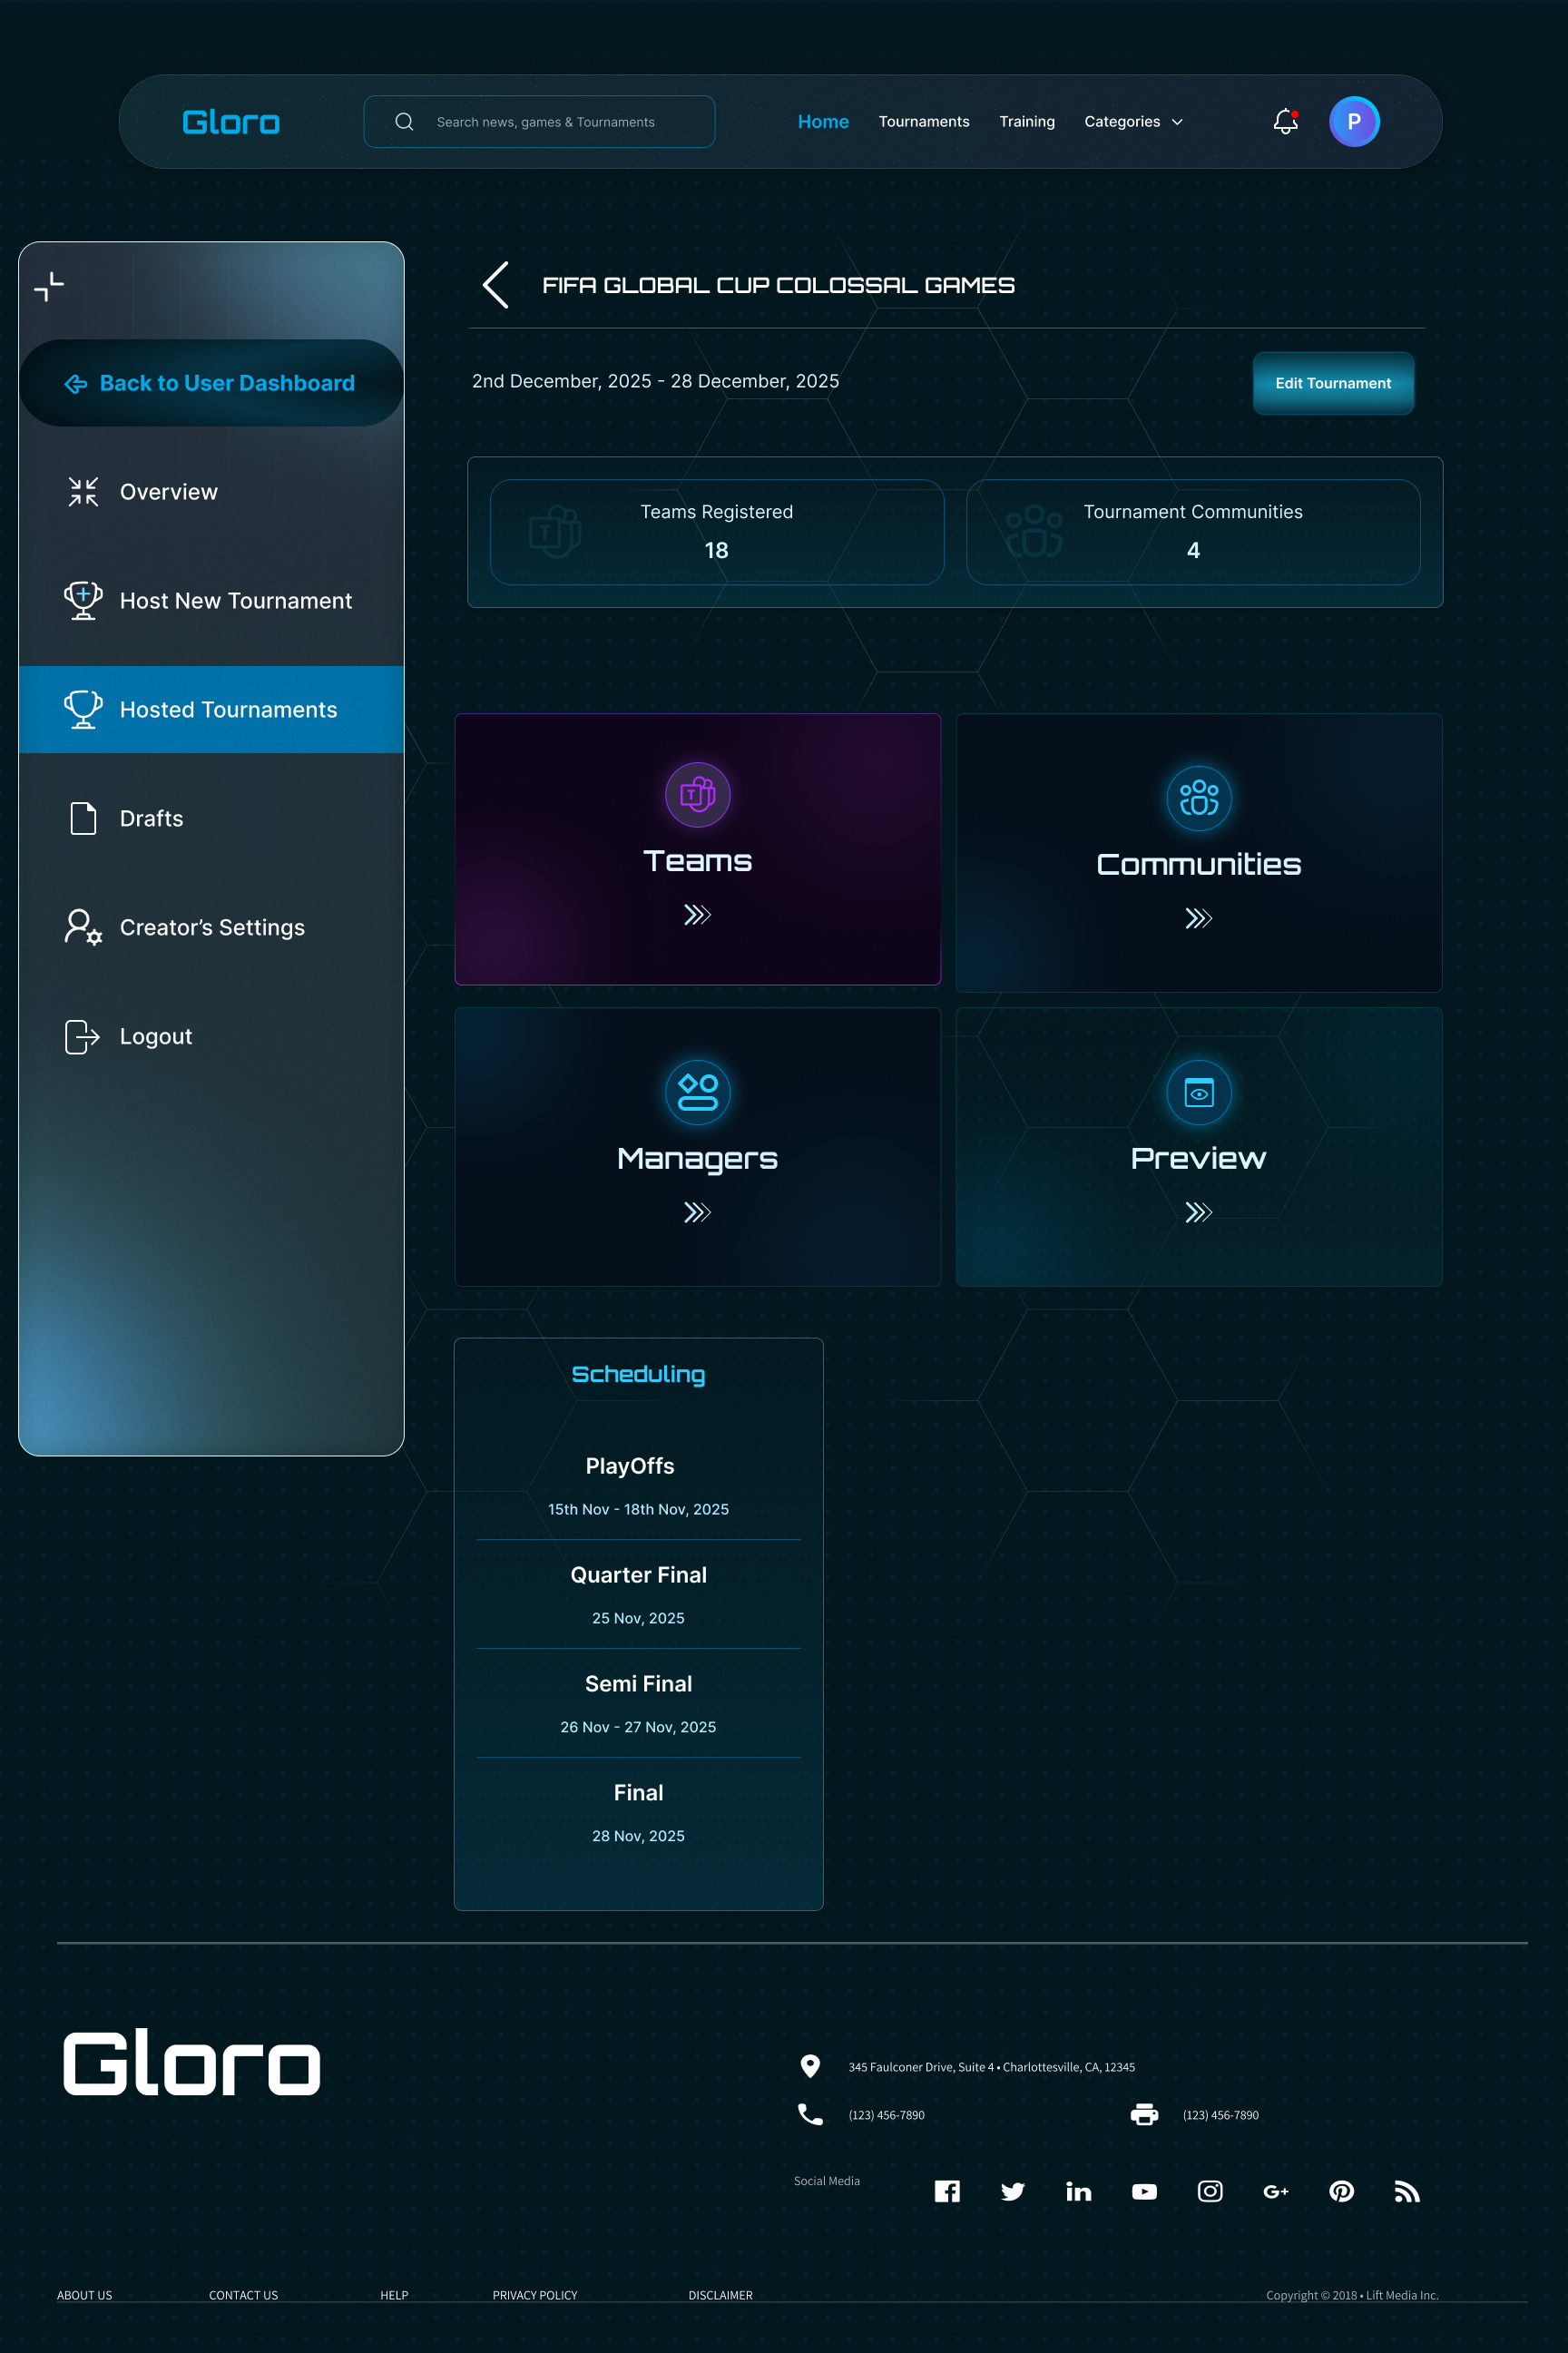Click the 345 Faulconer Drive address
The image size is (1568, 2353).
coord(991,2067)
